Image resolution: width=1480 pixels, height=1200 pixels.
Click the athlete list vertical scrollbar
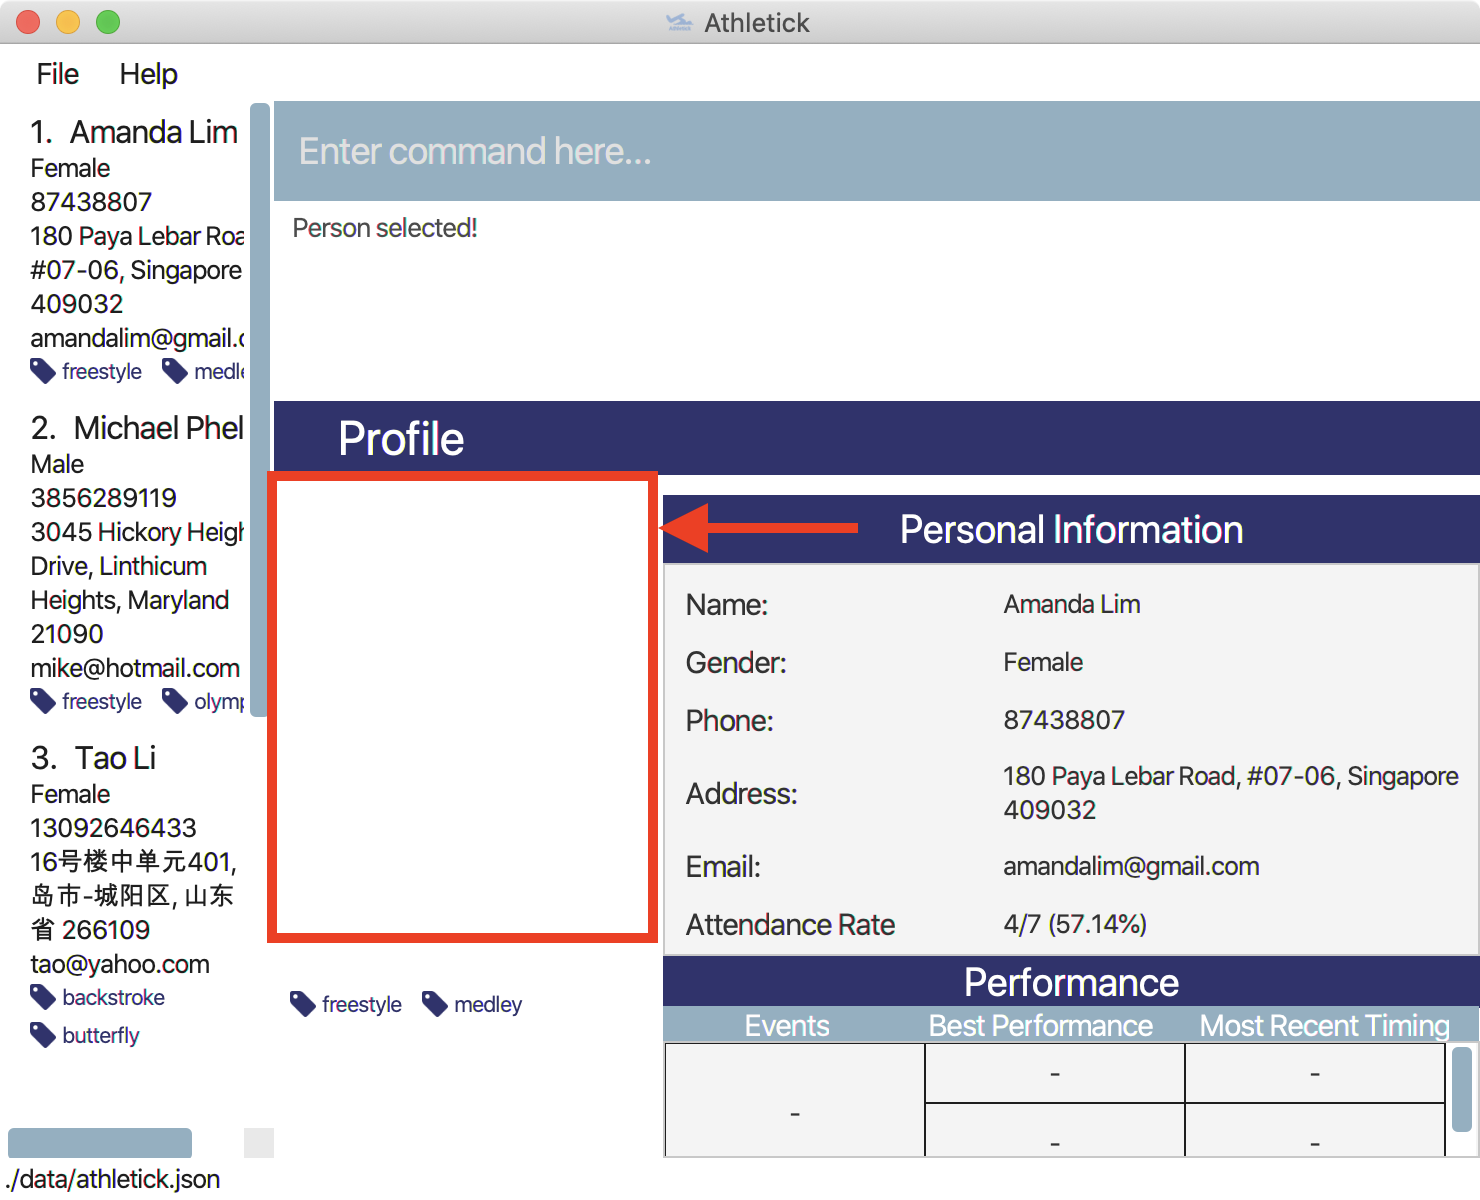(x=259, y=410)
